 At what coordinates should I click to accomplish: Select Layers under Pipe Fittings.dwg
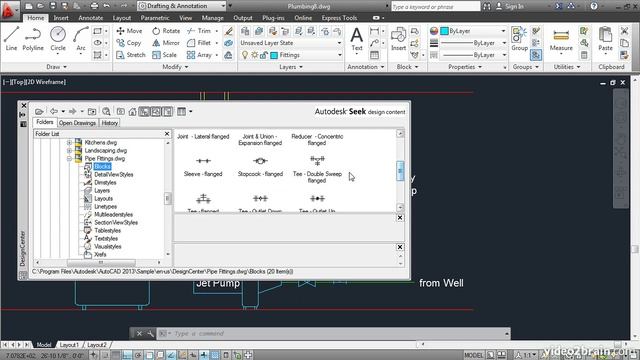[x=102, y=190]
